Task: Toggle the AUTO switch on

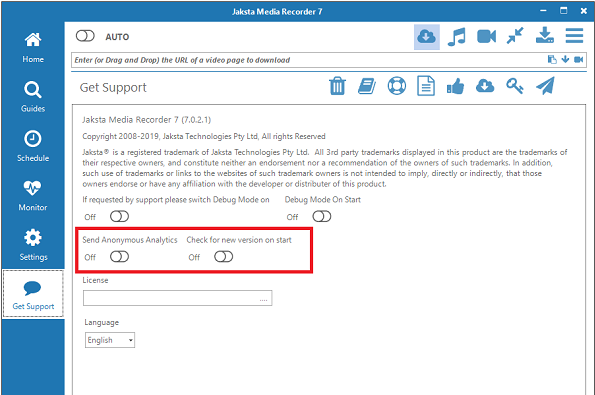Action: (x=85, y=36)
